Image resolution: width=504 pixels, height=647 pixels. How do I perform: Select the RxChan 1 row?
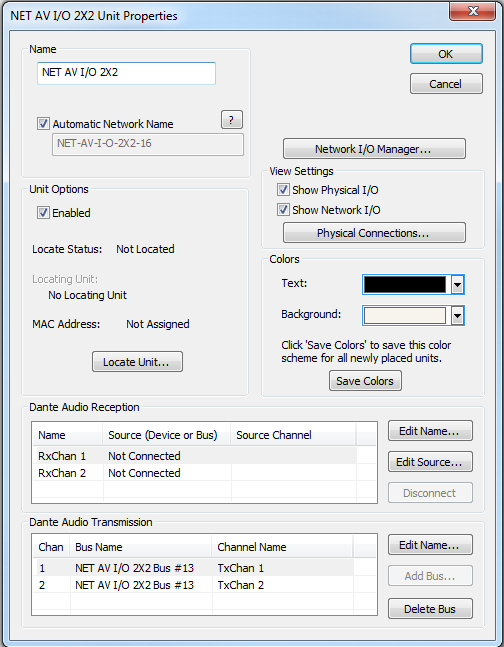point(195,456)
